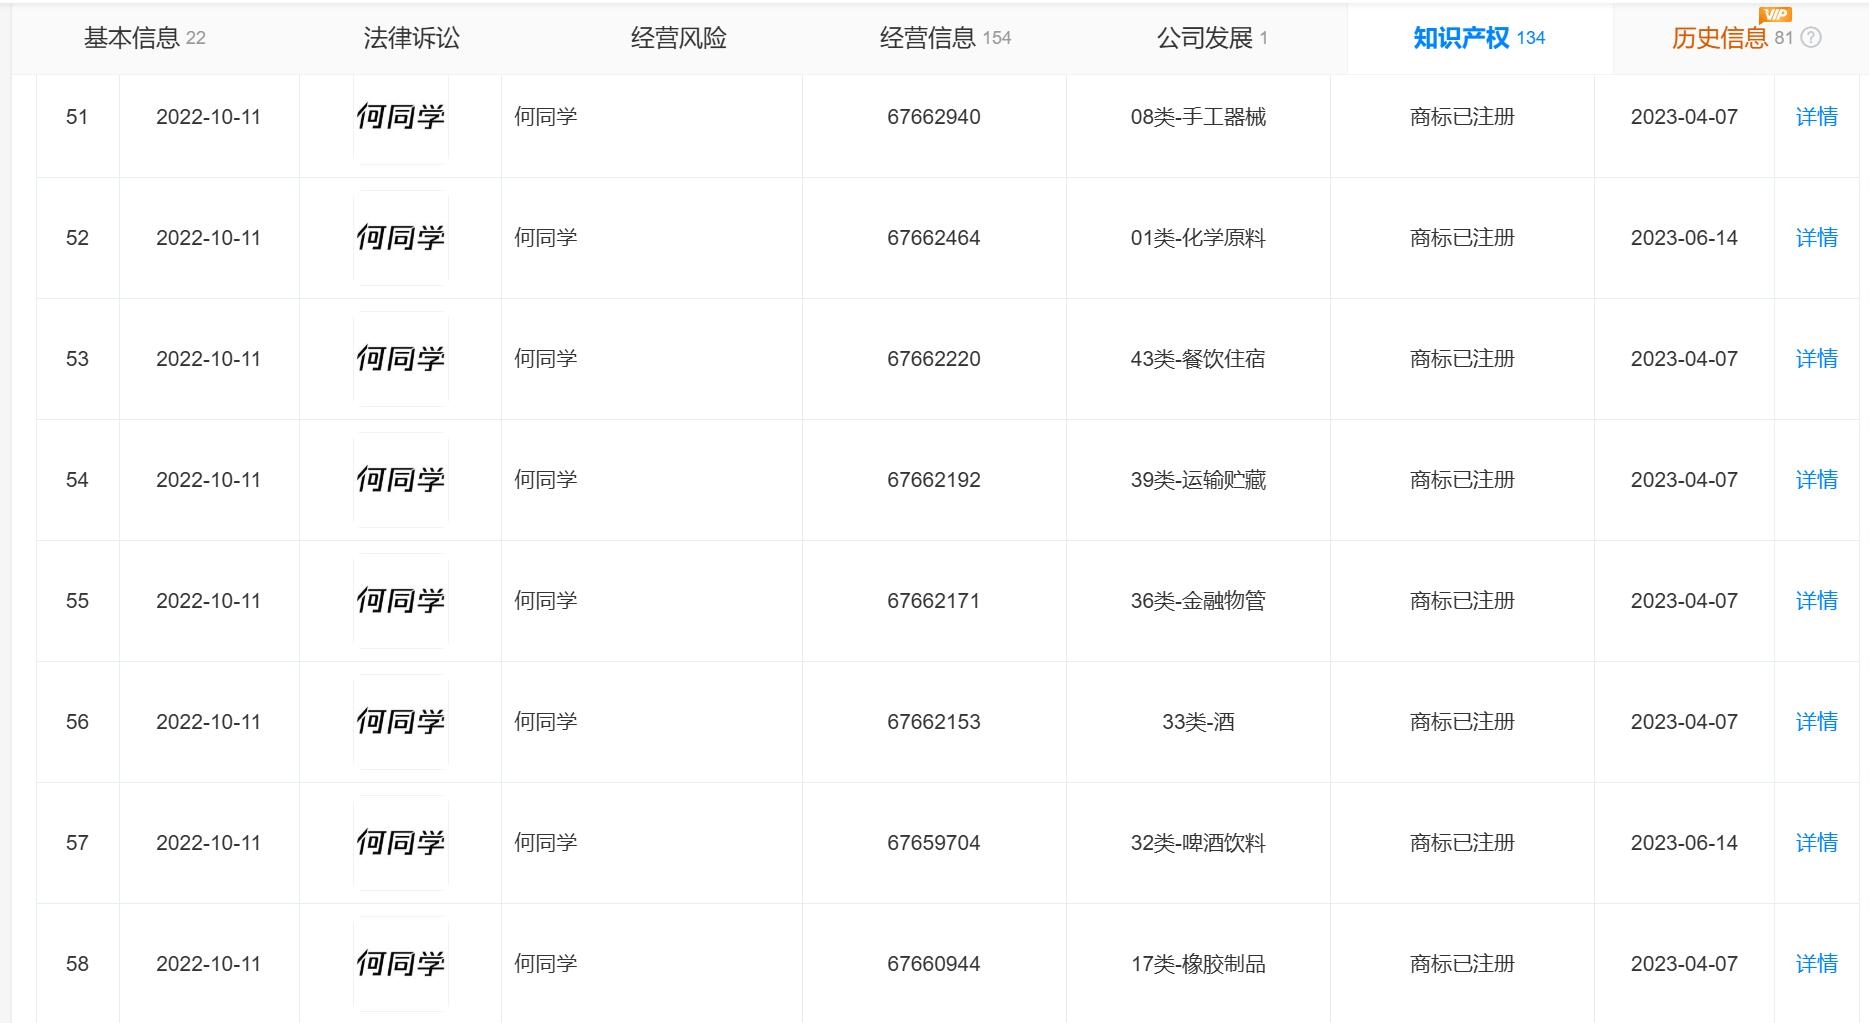Open the trademark image in row 53
The width and height of the screenshot is (1869, 1023).
pyautogui.click(x=401, y=359)
